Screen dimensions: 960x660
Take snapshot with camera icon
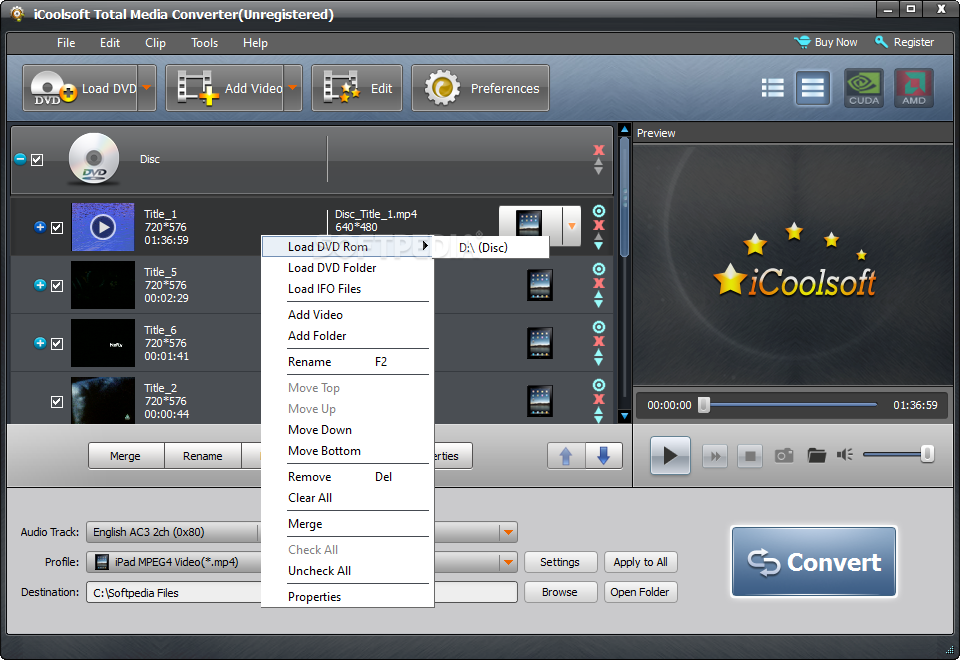[784, 456]
